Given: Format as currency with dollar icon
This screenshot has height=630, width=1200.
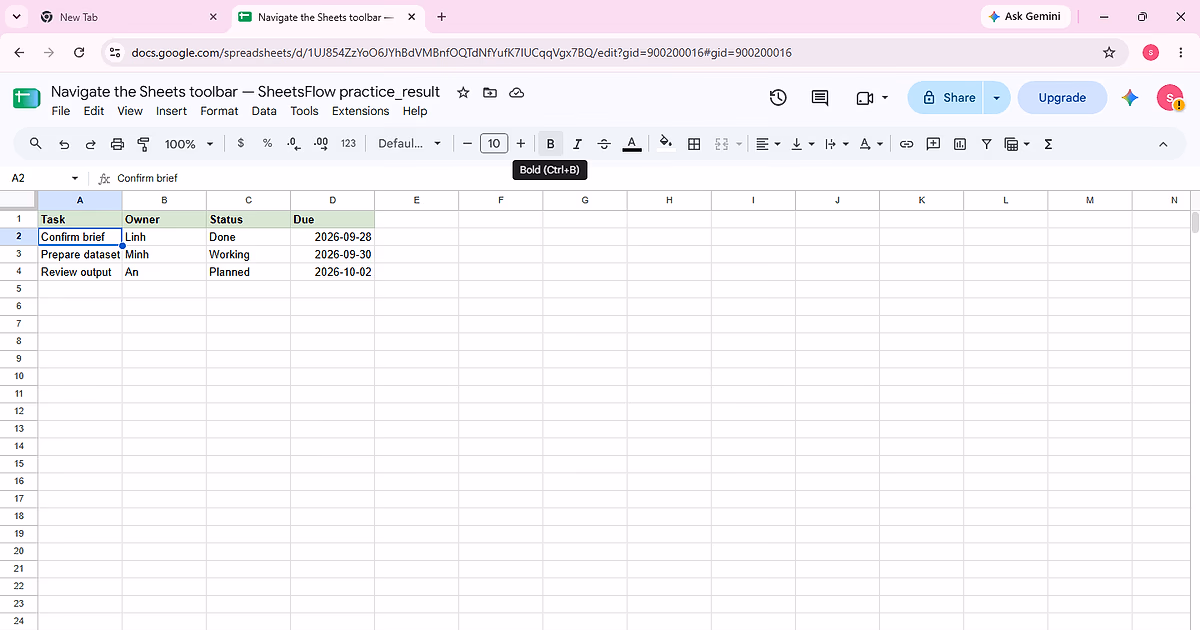Looking at the screenshot, I should (241, 144).
